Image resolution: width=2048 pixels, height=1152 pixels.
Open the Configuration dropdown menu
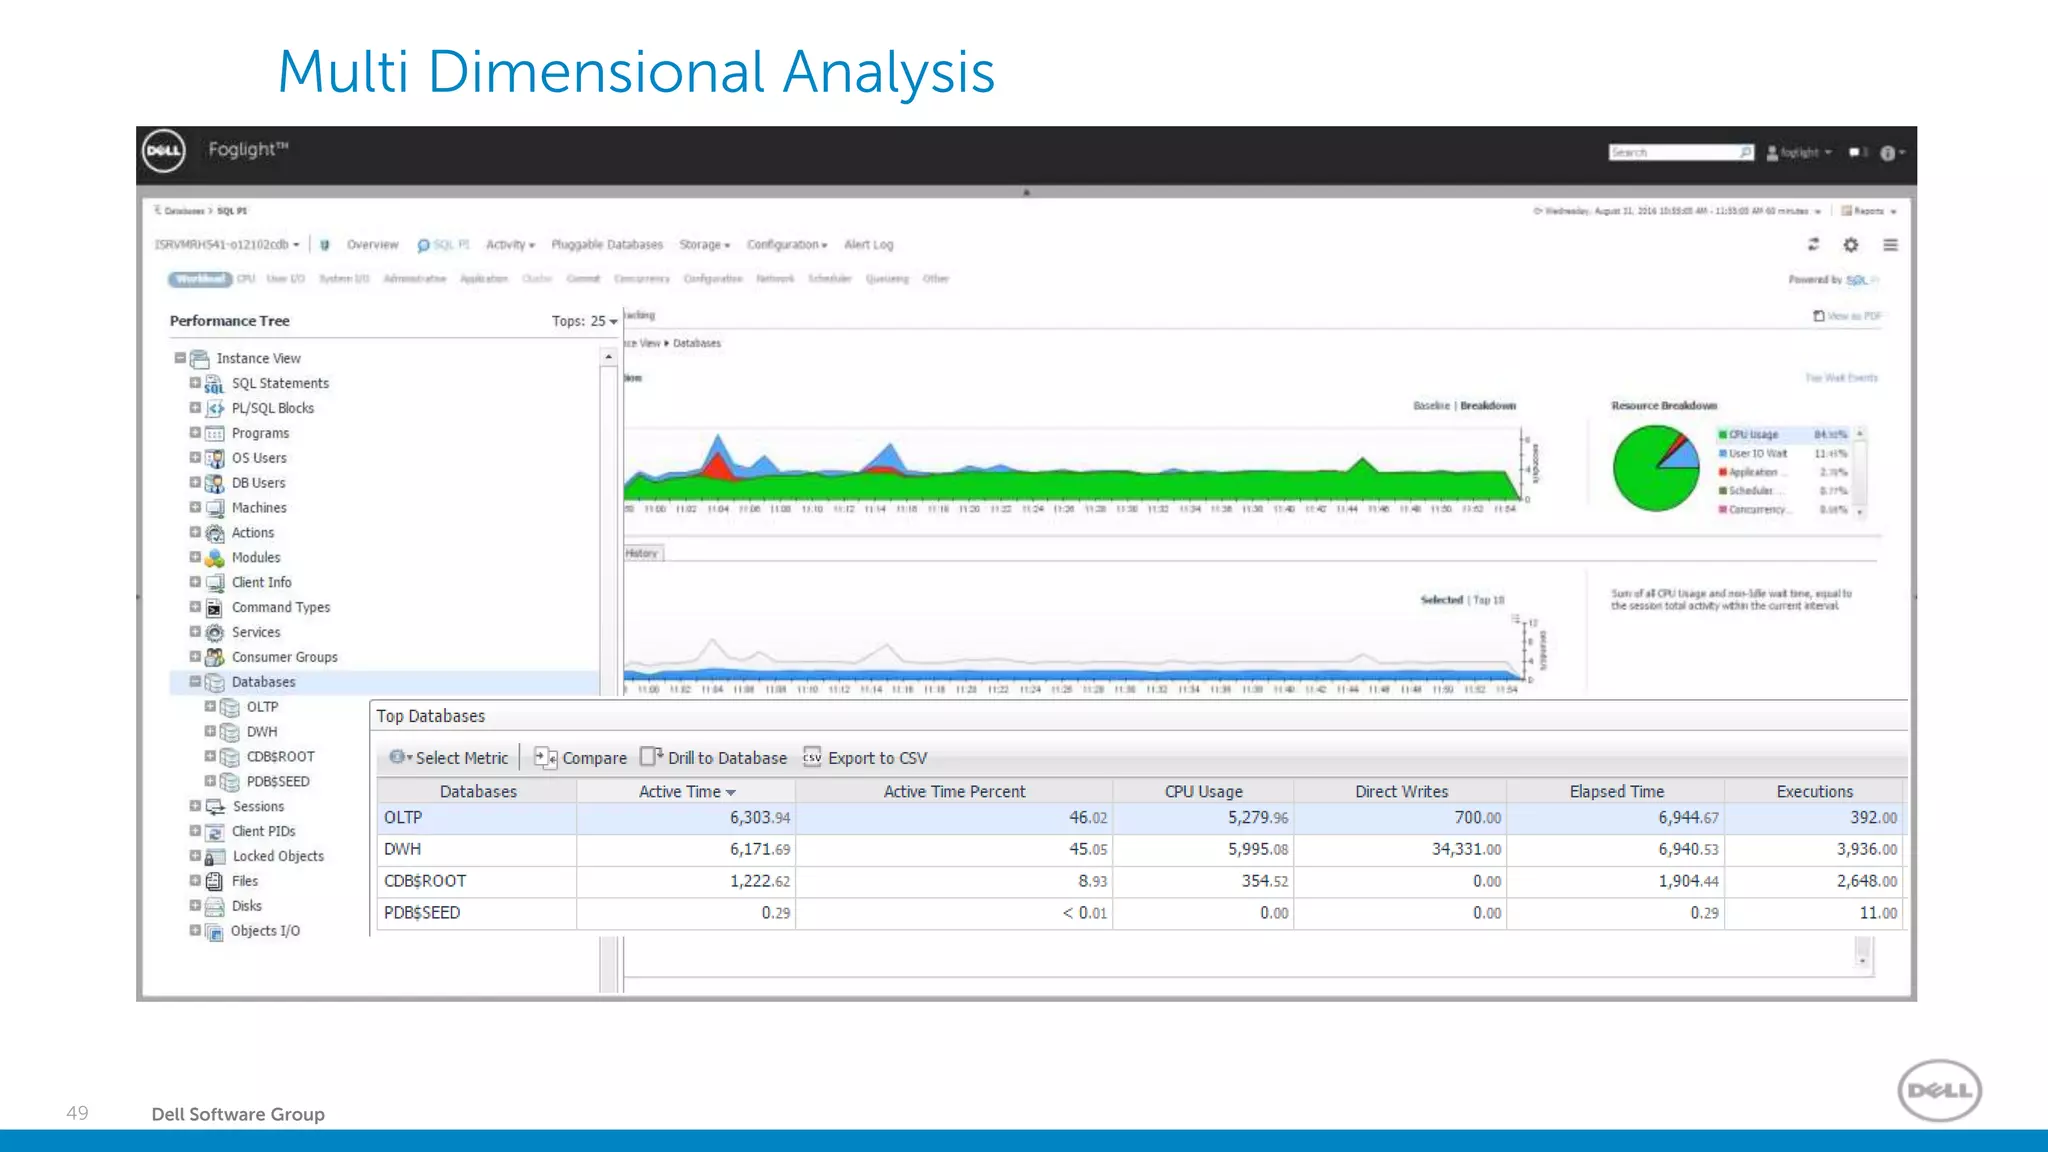pos(787,245)
